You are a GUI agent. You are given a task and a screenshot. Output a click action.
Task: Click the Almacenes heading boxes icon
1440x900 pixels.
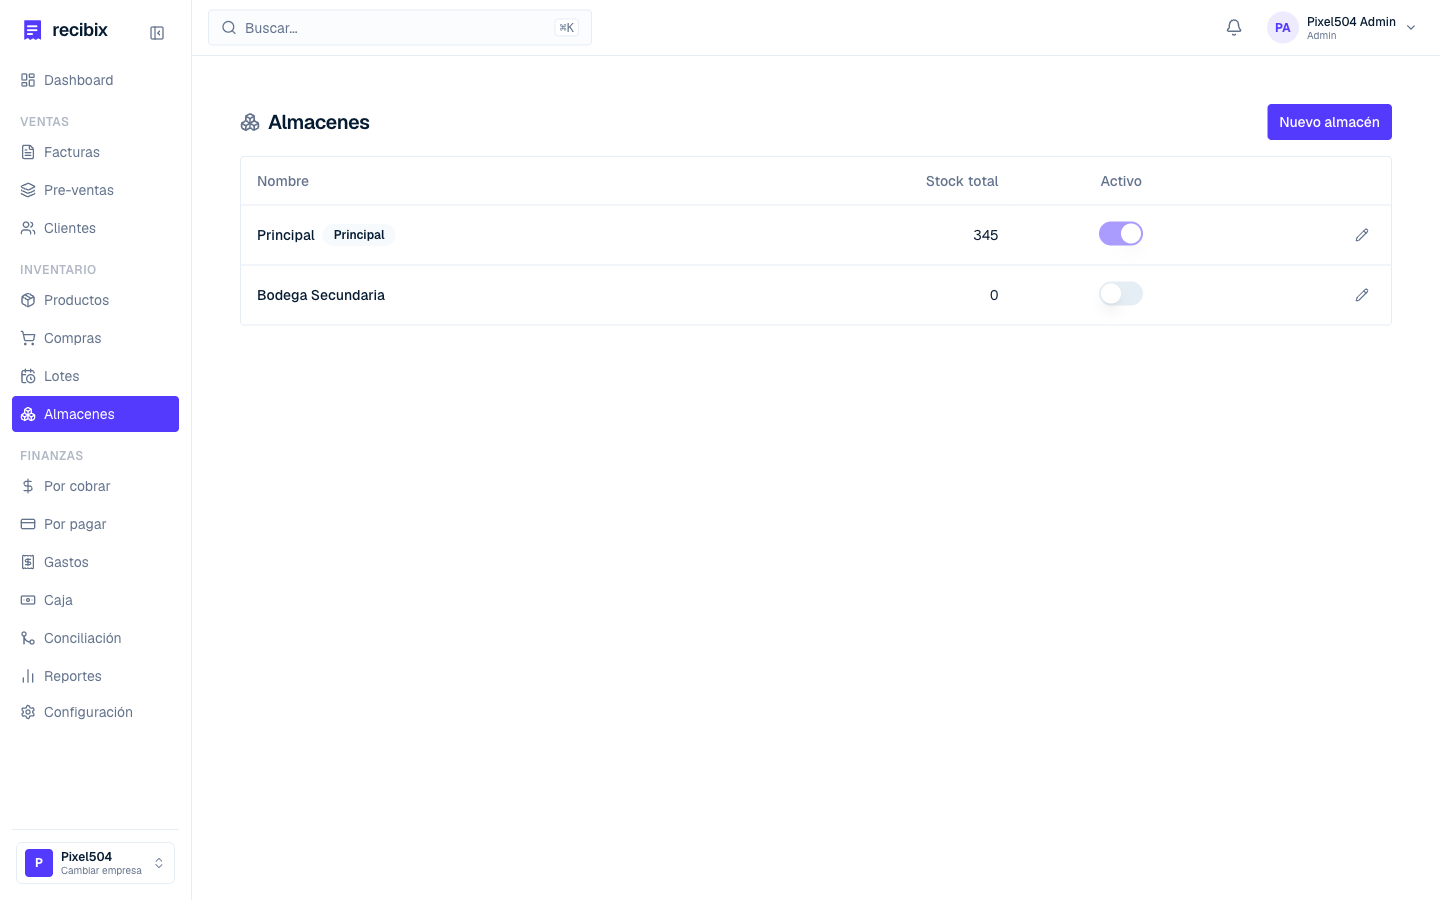[x=250, y=122]
